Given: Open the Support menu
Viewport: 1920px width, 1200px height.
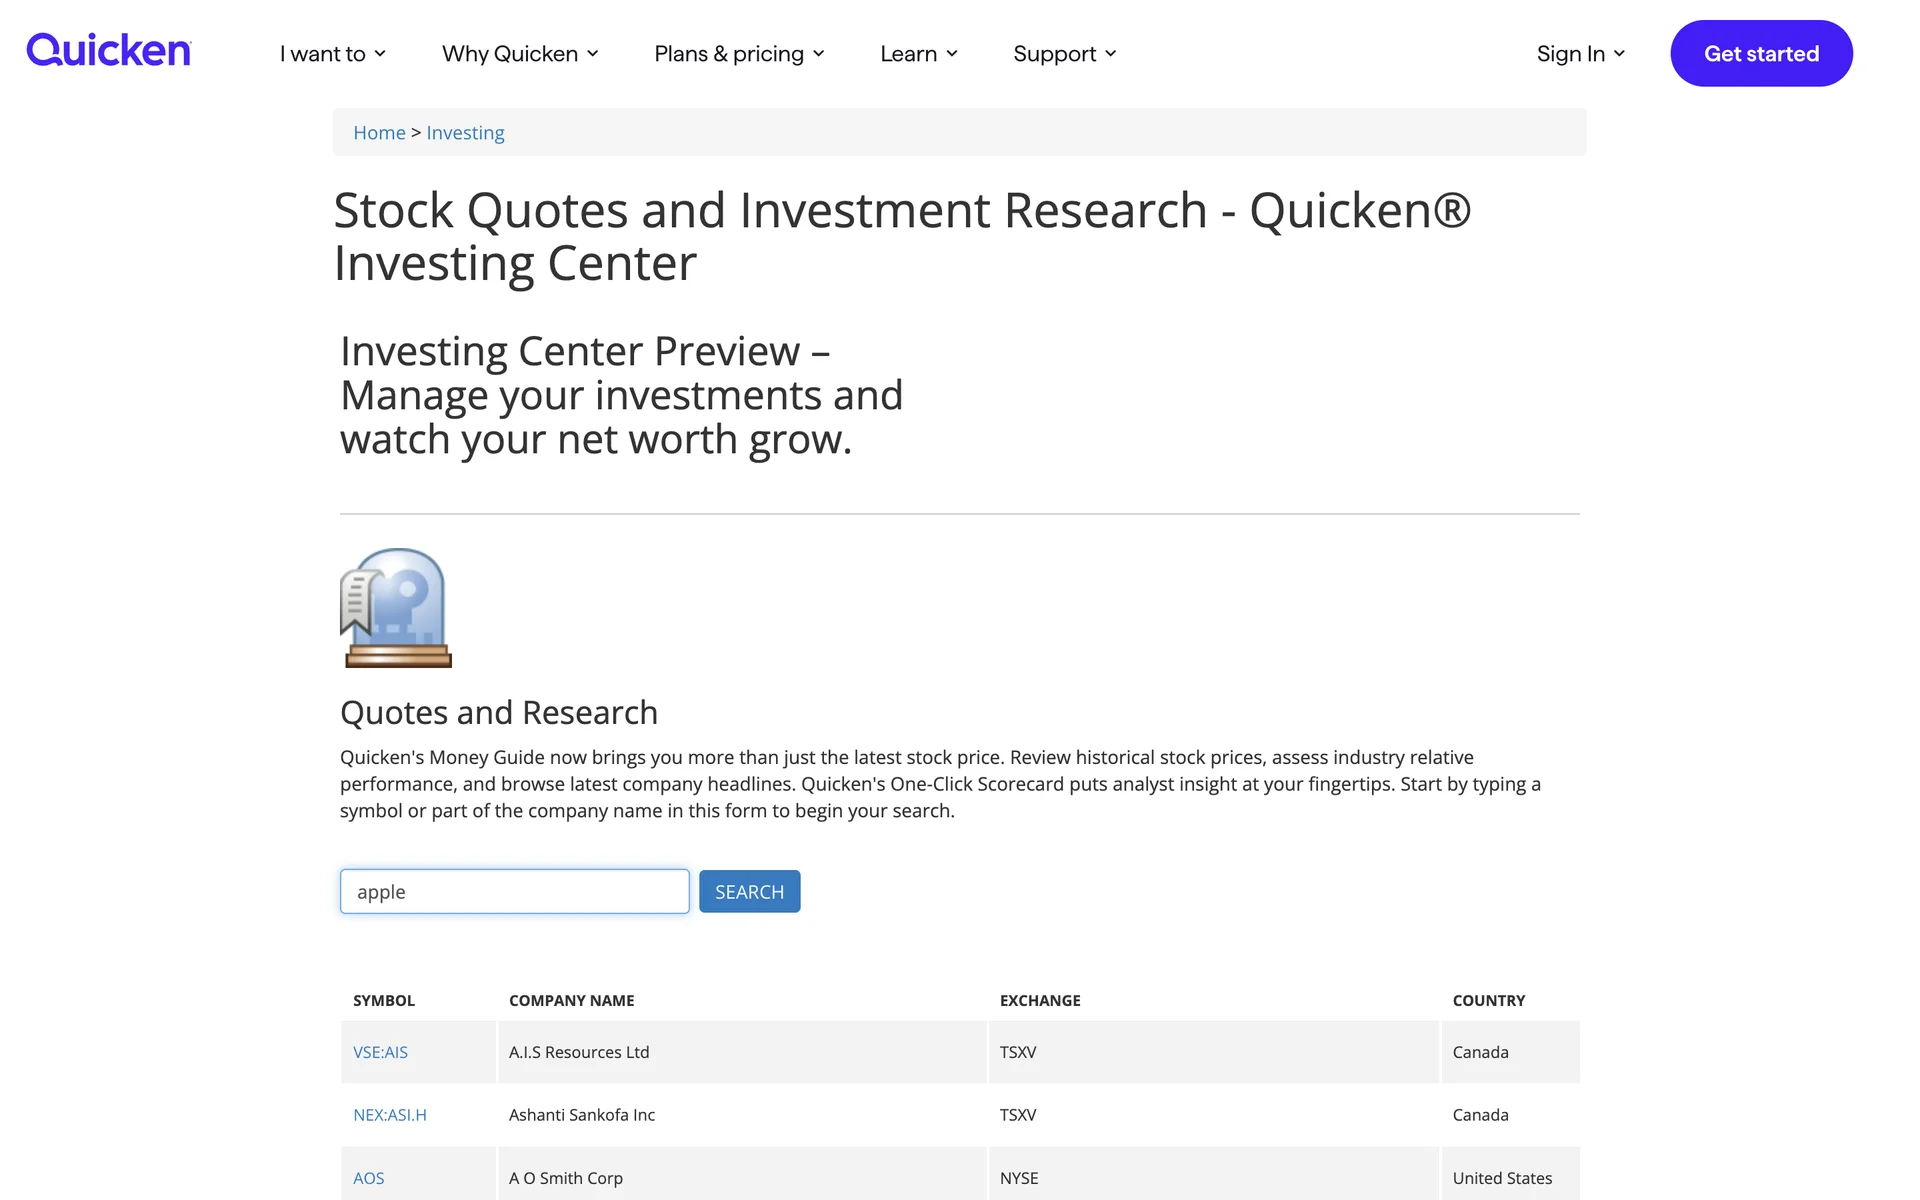Looking at the screenshot, I should pyautogui.click(x=1064, y=54).
